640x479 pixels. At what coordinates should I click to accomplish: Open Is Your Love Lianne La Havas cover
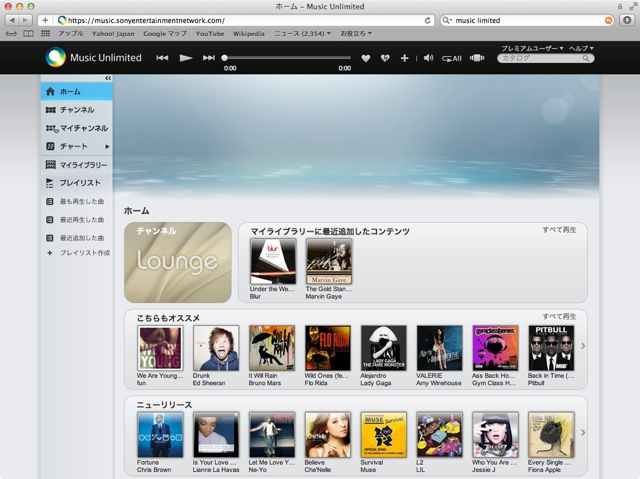coord(216,435)
